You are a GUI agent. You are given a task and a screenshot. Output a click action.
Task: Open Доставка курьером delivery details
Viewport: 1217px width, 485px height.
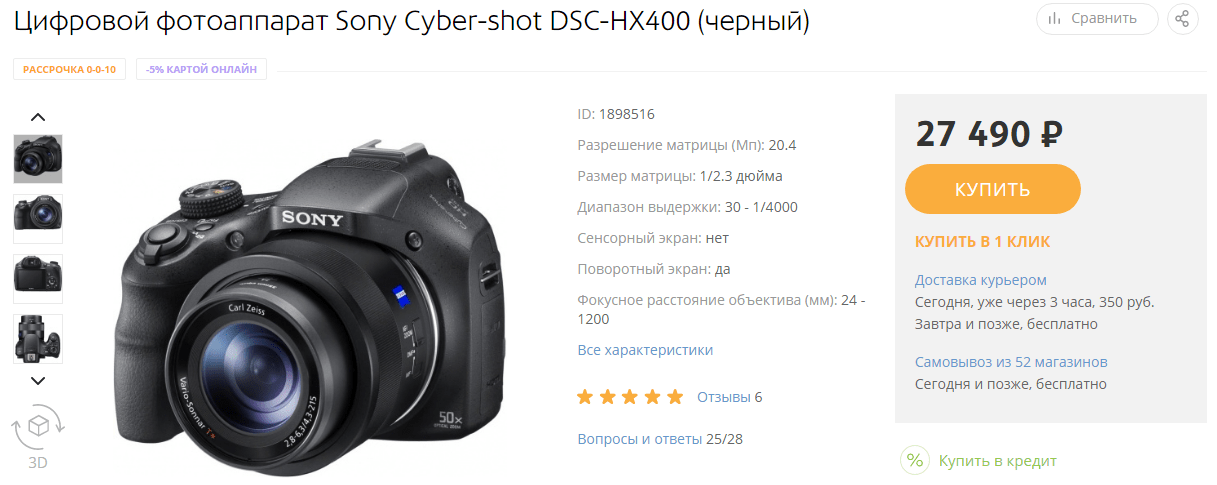tap(981, 280)
